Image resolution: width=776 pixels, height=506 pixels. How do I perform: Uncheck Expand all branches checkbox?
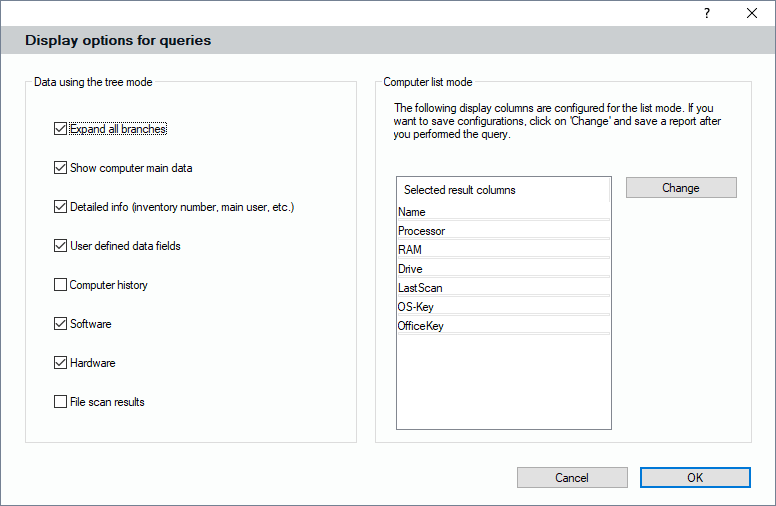pos(60,129)
